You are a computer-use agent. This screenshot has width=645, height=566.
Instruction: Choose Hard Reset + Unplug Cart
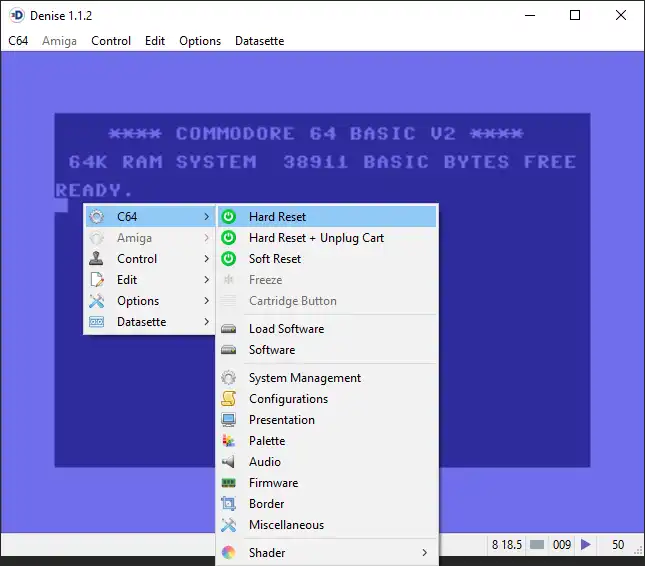tap(327, 237)
